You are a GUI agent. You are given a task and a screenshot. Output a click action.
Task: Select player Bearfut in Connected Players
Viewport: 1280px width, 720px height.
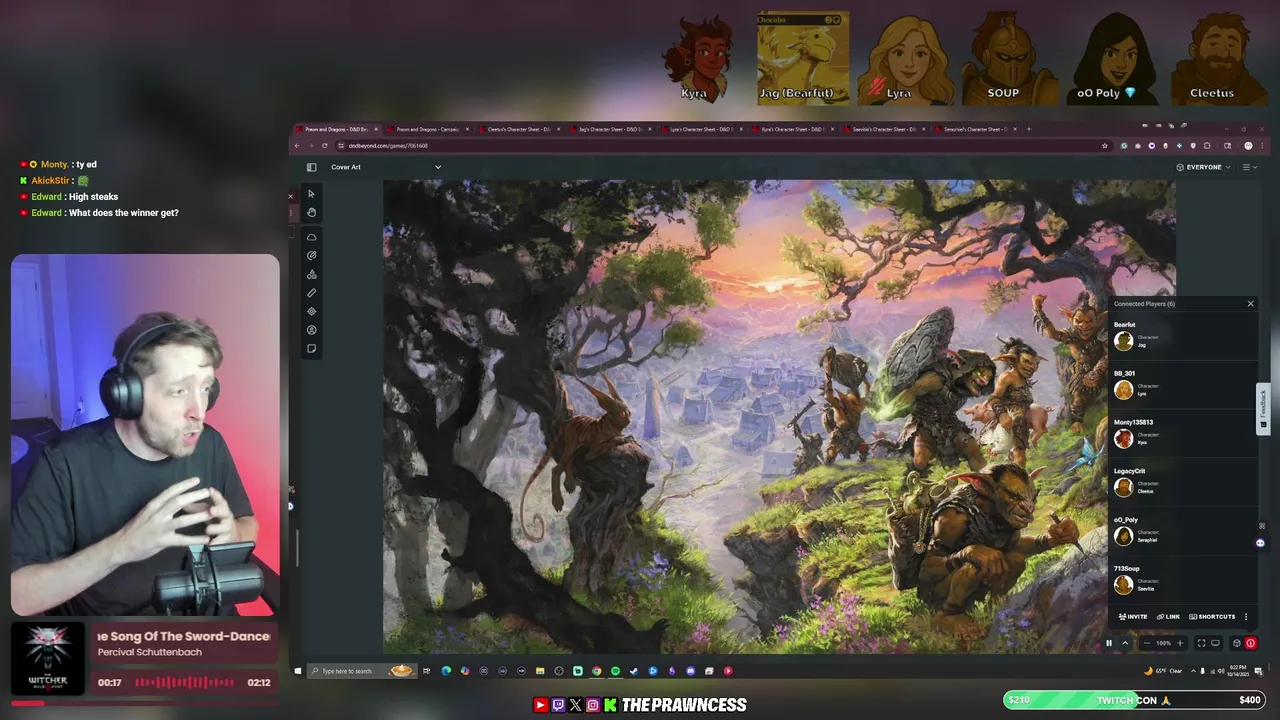[x=1182, y=335]
